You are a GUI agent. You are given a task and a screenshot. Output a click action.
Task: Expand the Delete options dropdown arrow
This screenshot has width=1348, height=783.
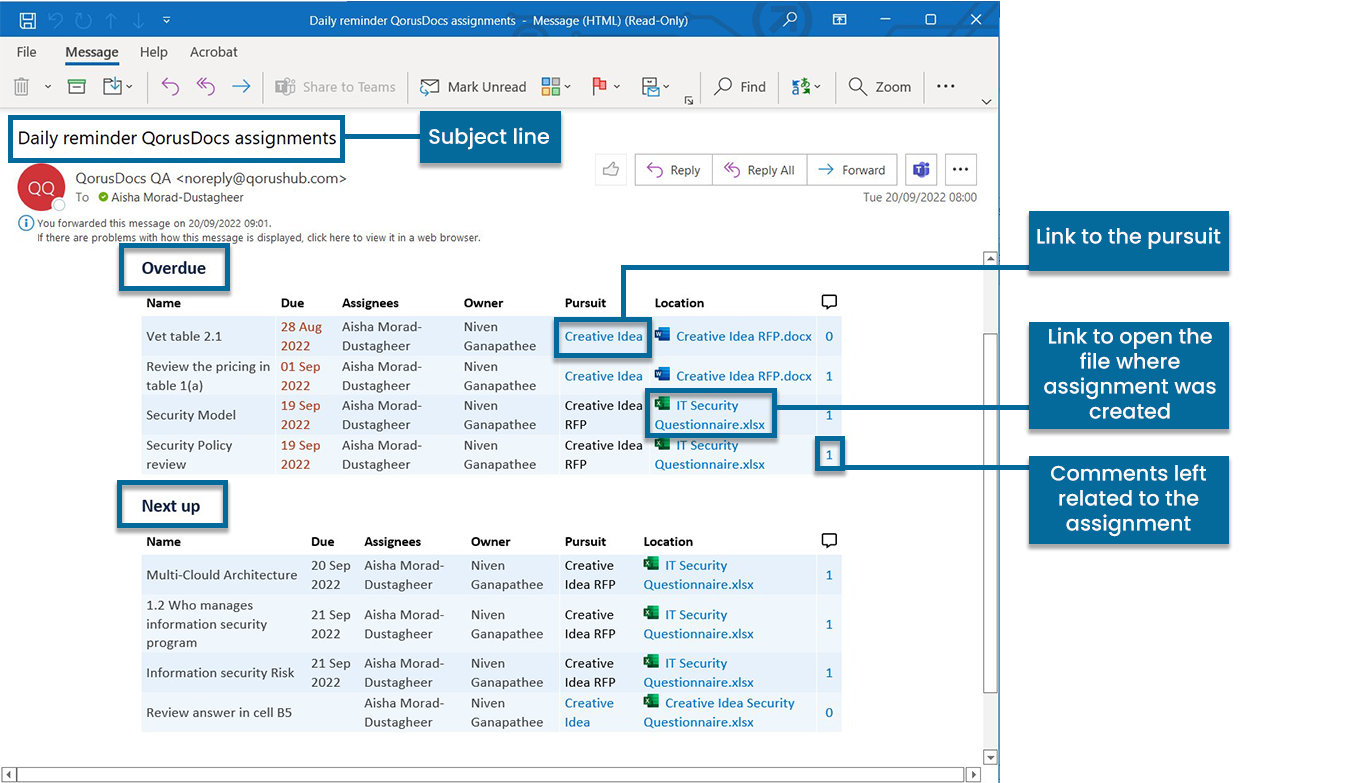coord(48,87)
